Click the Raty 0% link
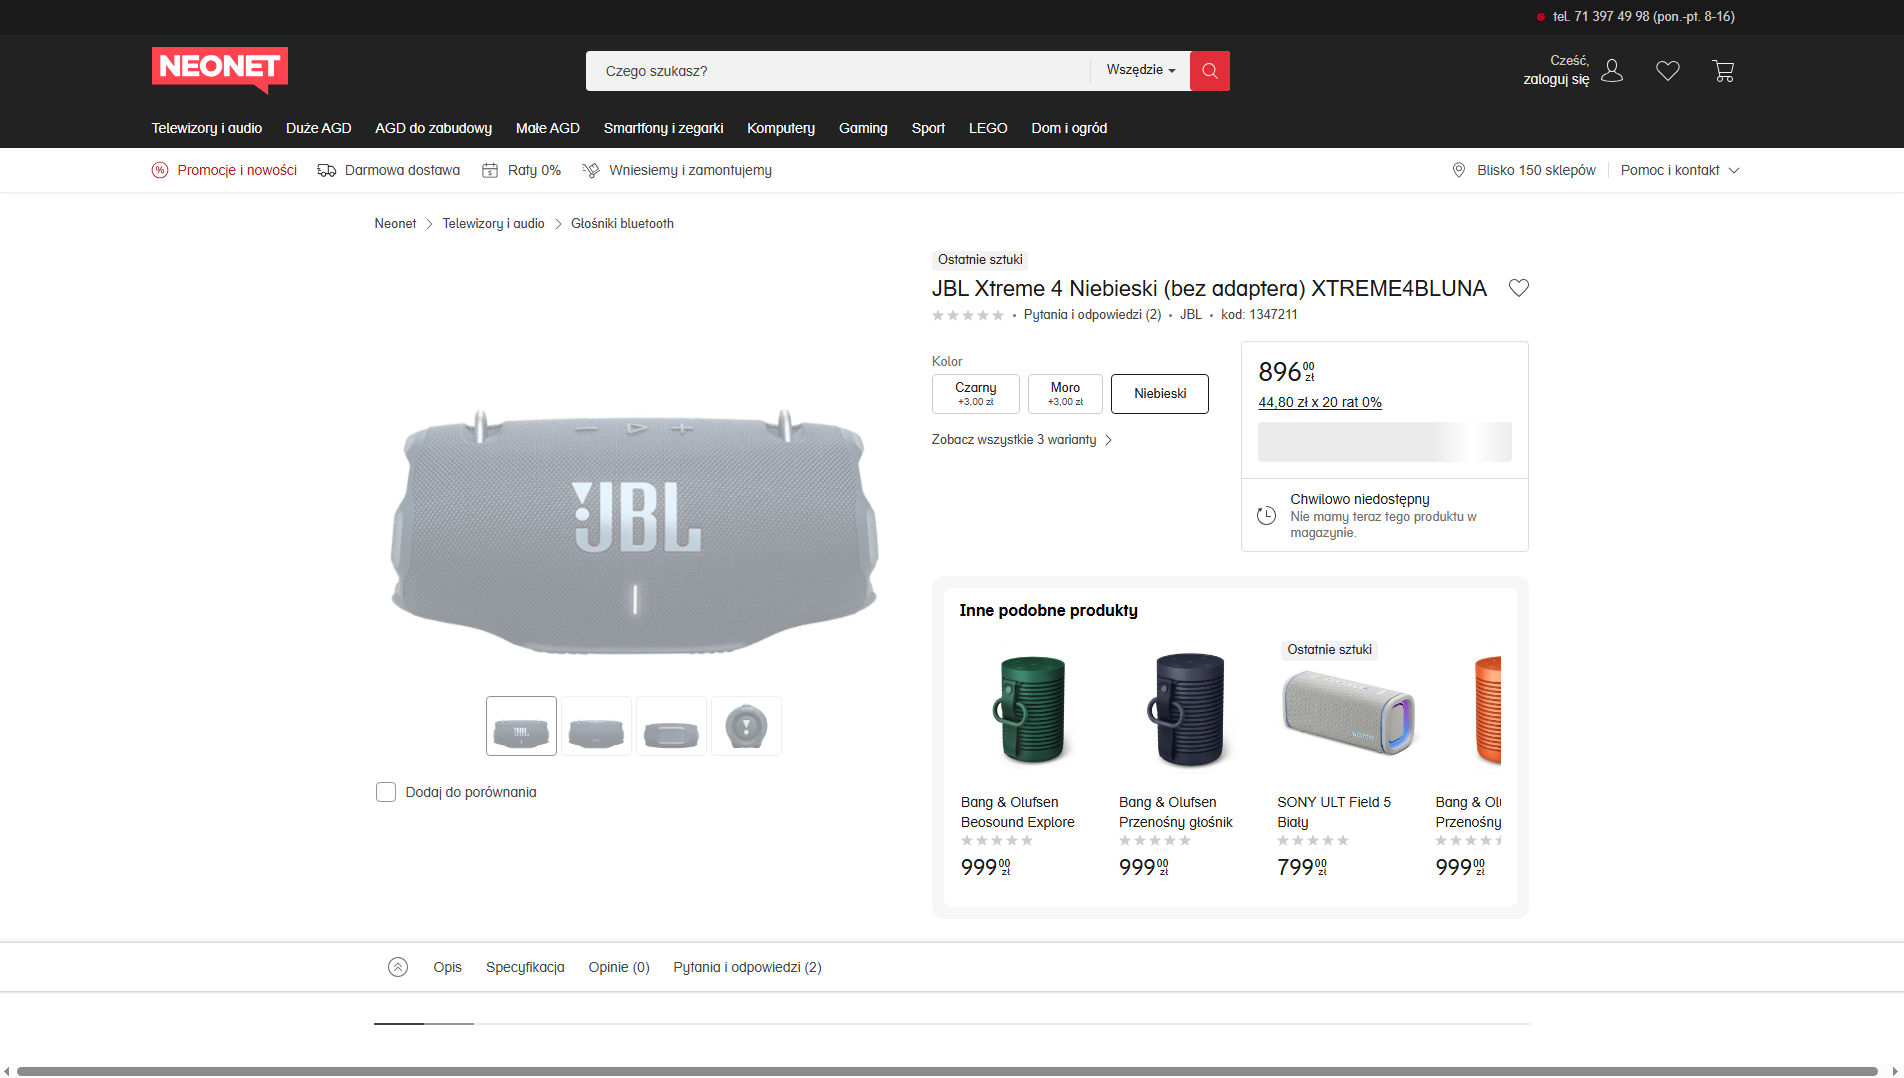Viewport: 1904px width, 1078px height. [x=534, y=170]
